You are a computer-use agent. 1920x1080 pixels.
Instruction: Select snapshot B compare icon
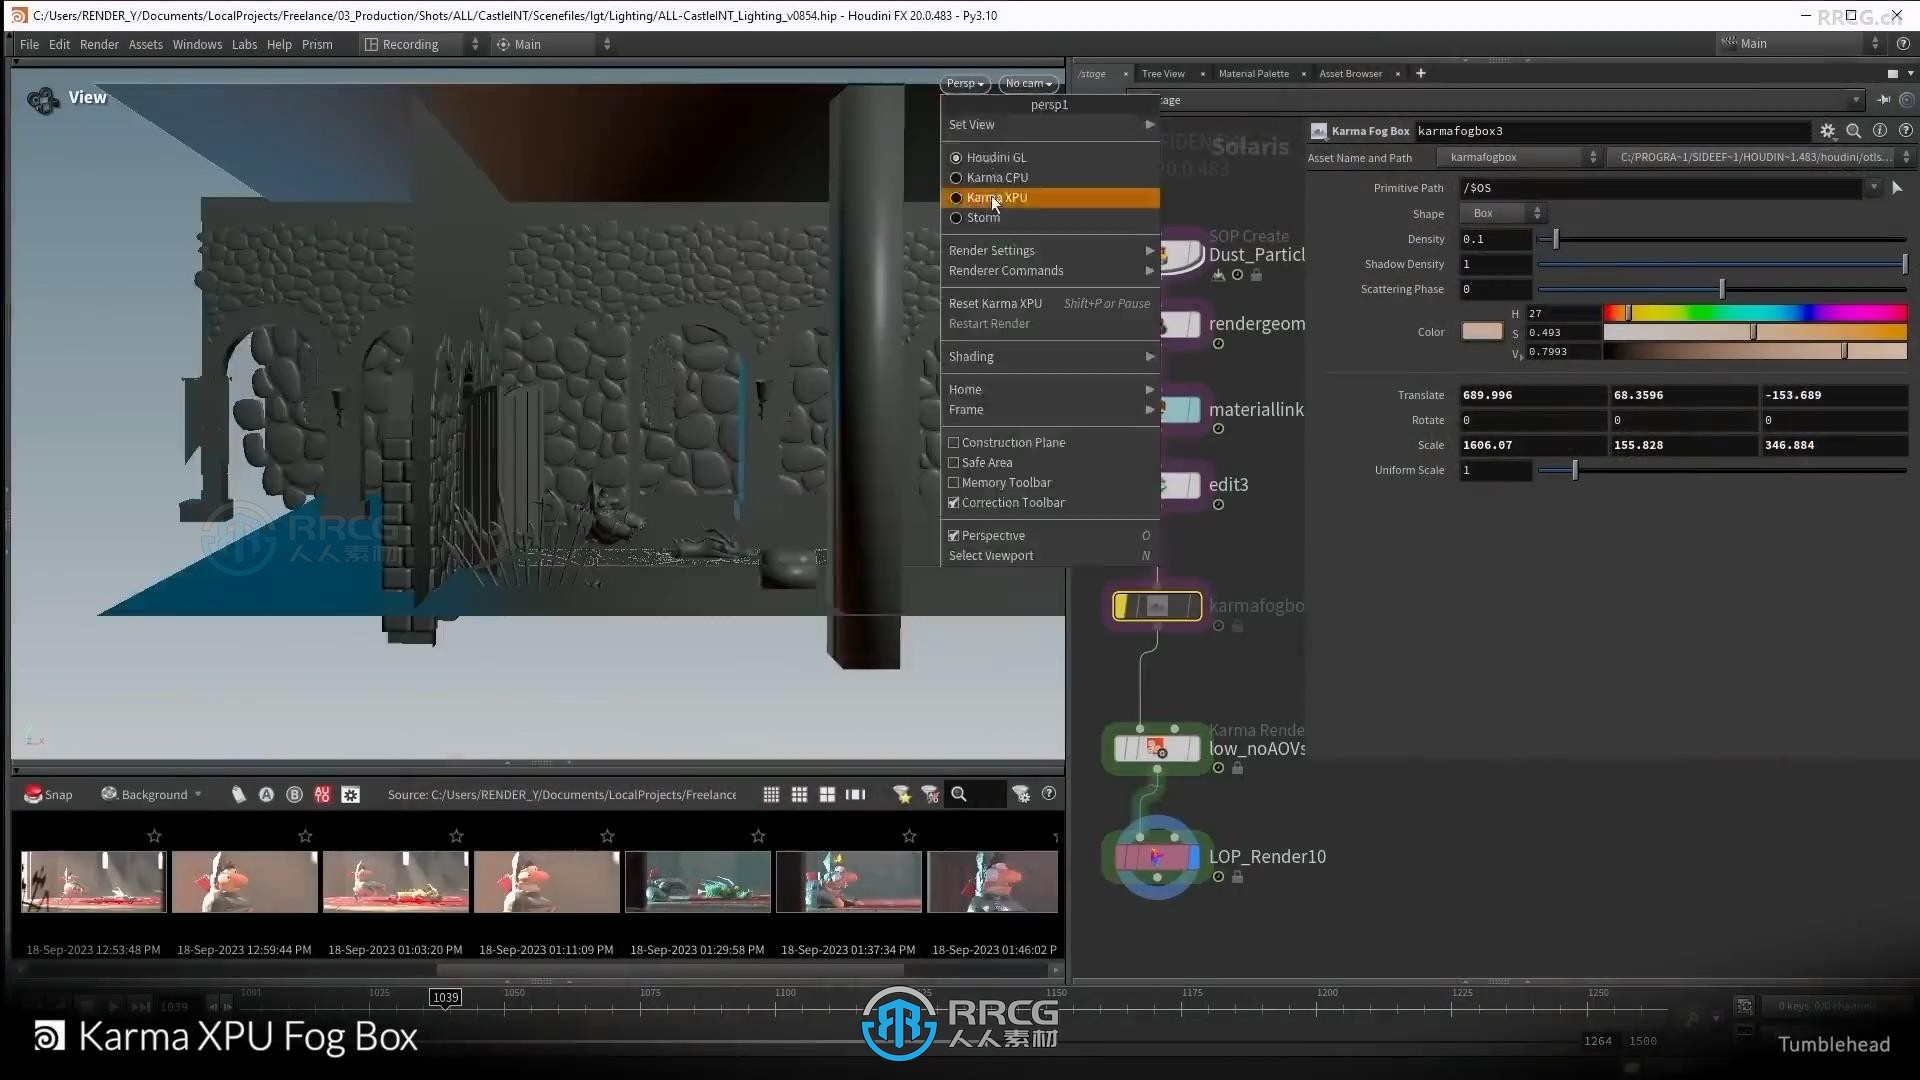(294, 794)
